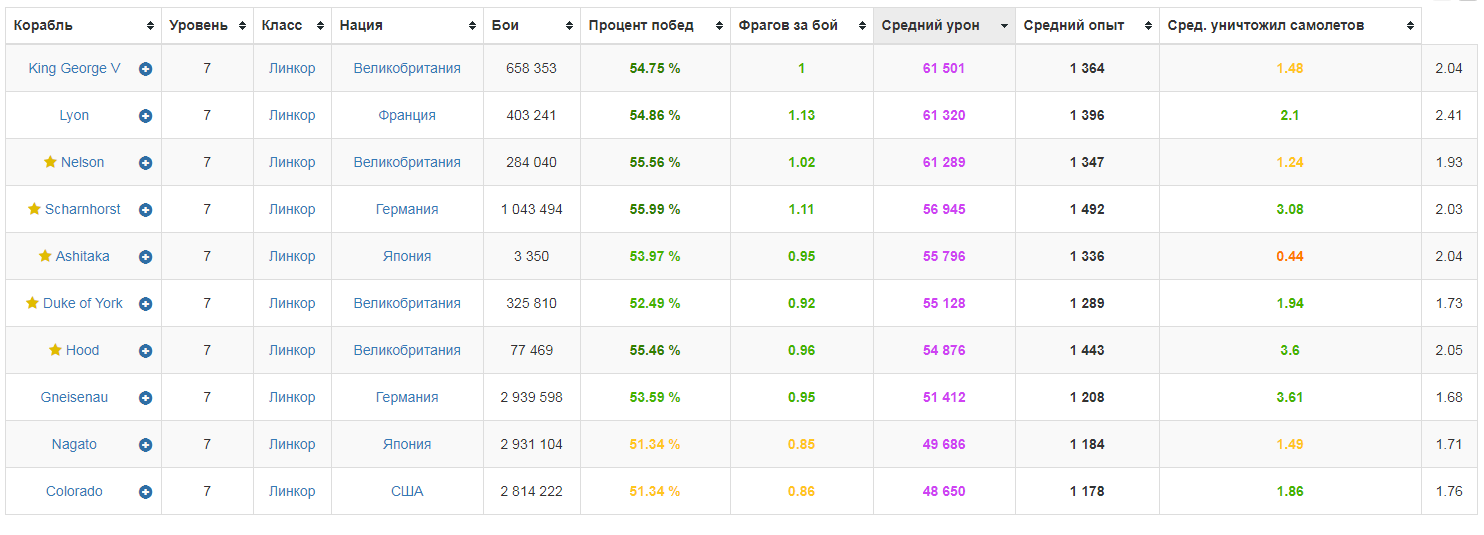This screenshot has width=1484, height=535.
Task: Expand Lyon row plus icon
Action: coord(146,116)
